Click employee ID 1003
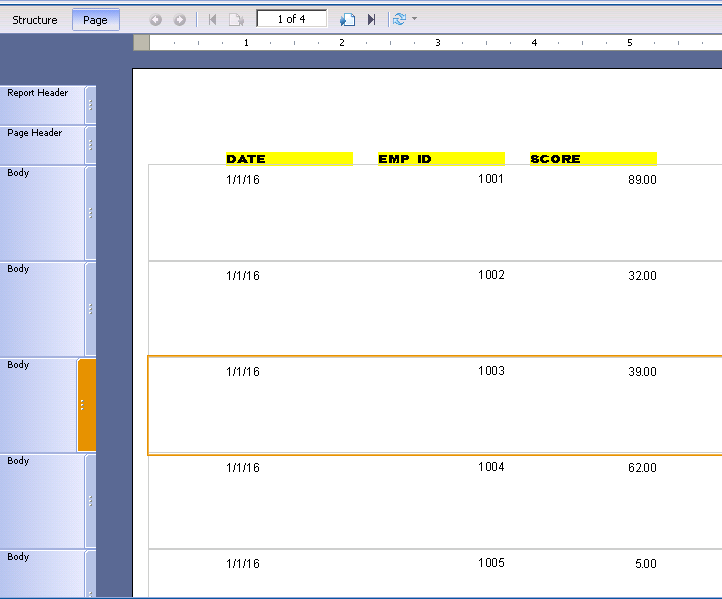The width and height of the screenshot is (722, 599). coord(491,371)
